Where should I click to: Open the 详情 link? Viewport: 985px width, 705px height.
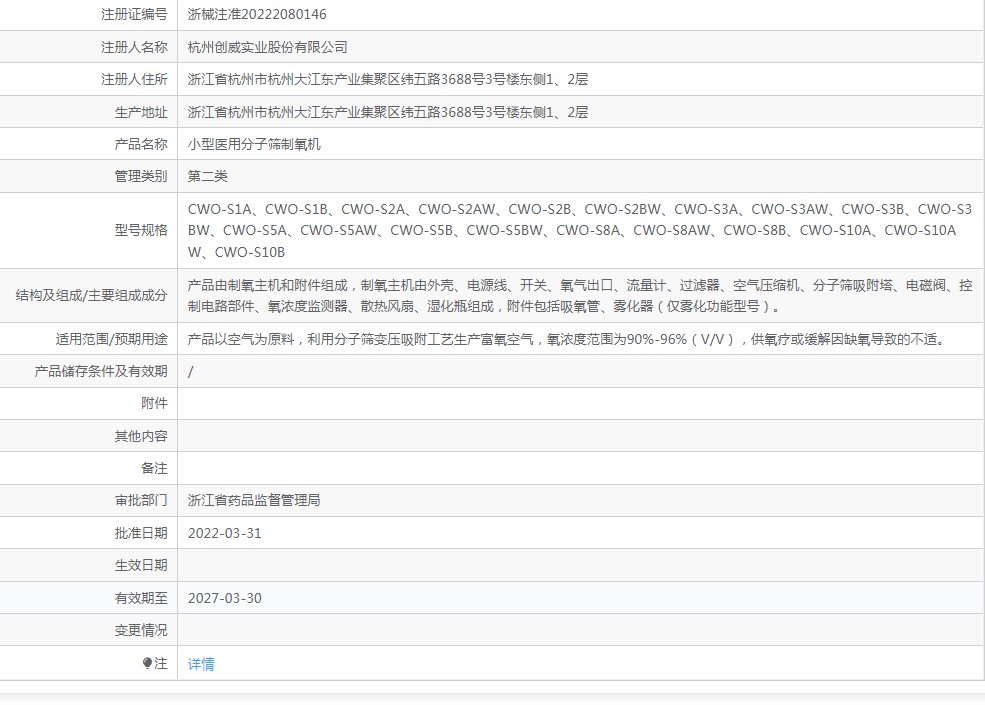point(201,664)
